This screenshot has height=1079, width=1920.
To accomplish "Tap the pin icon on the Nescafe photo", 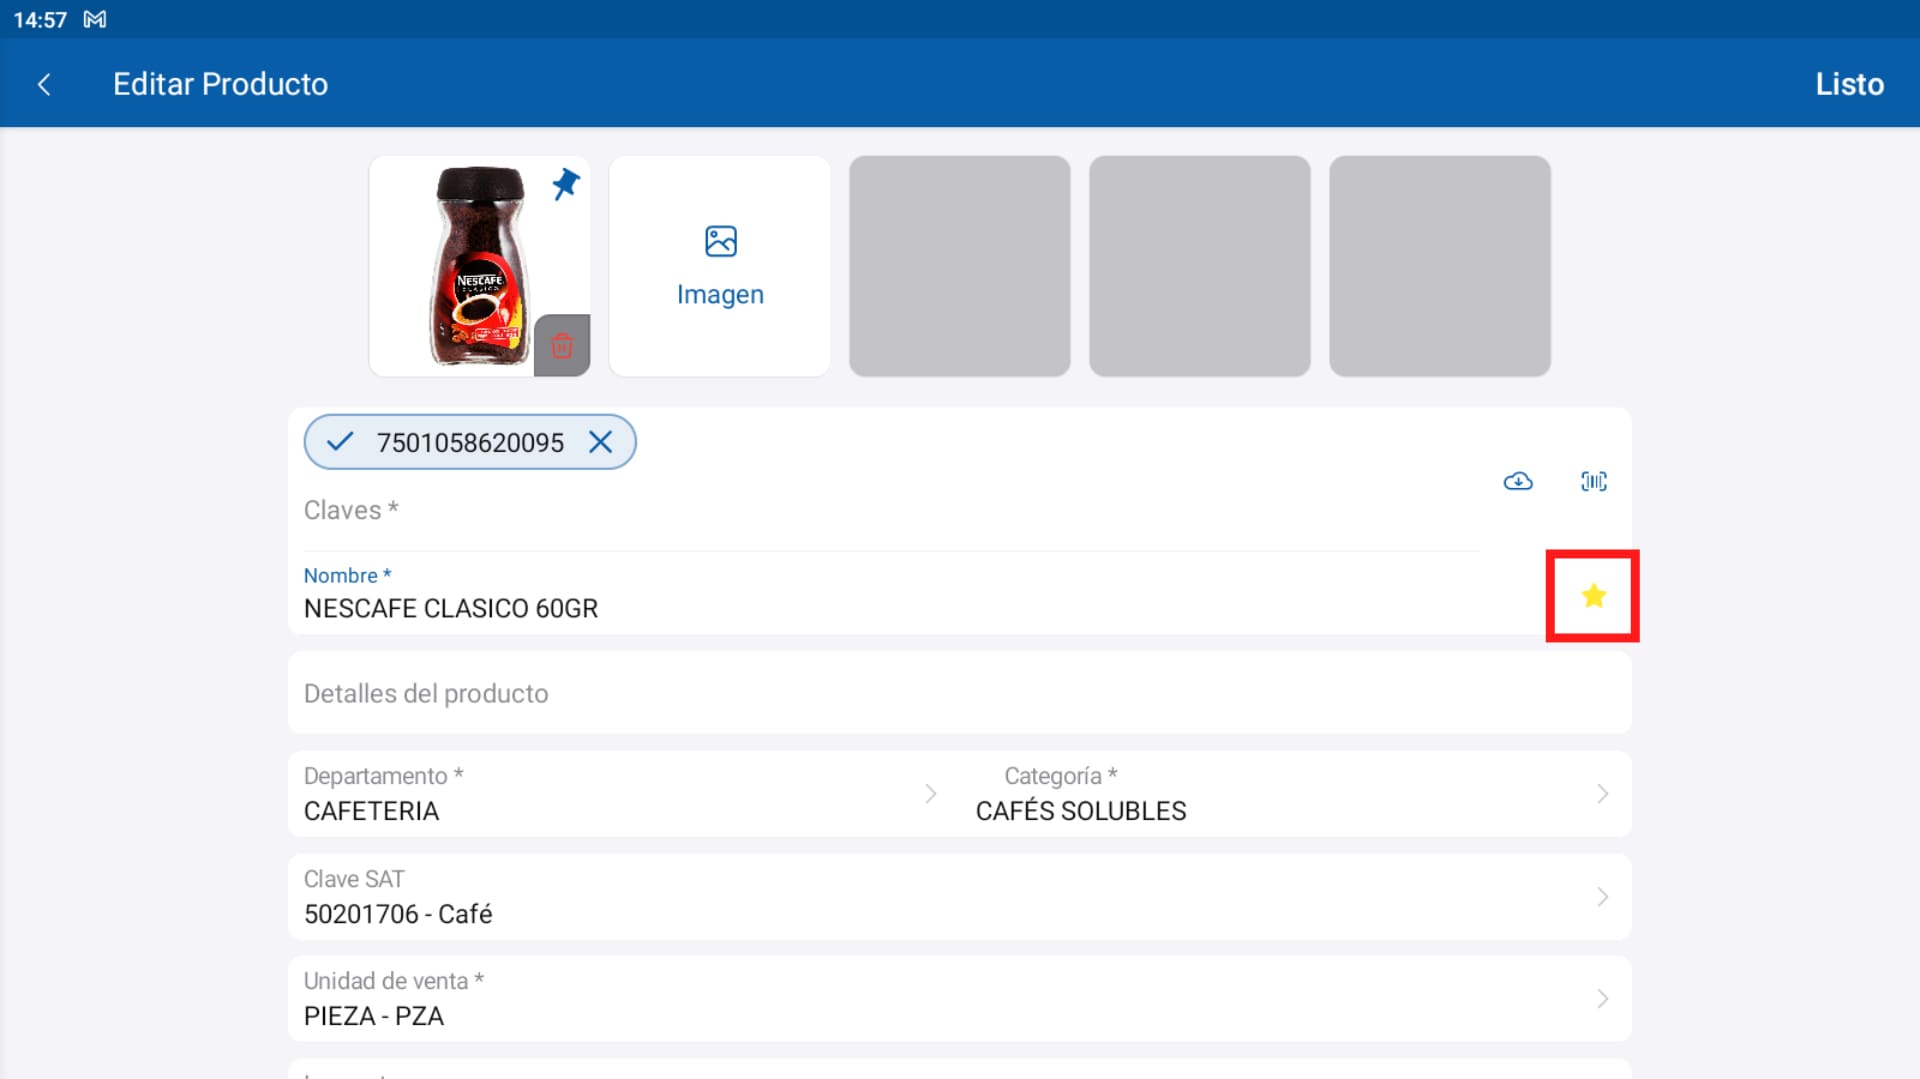I will coord(565,185).
